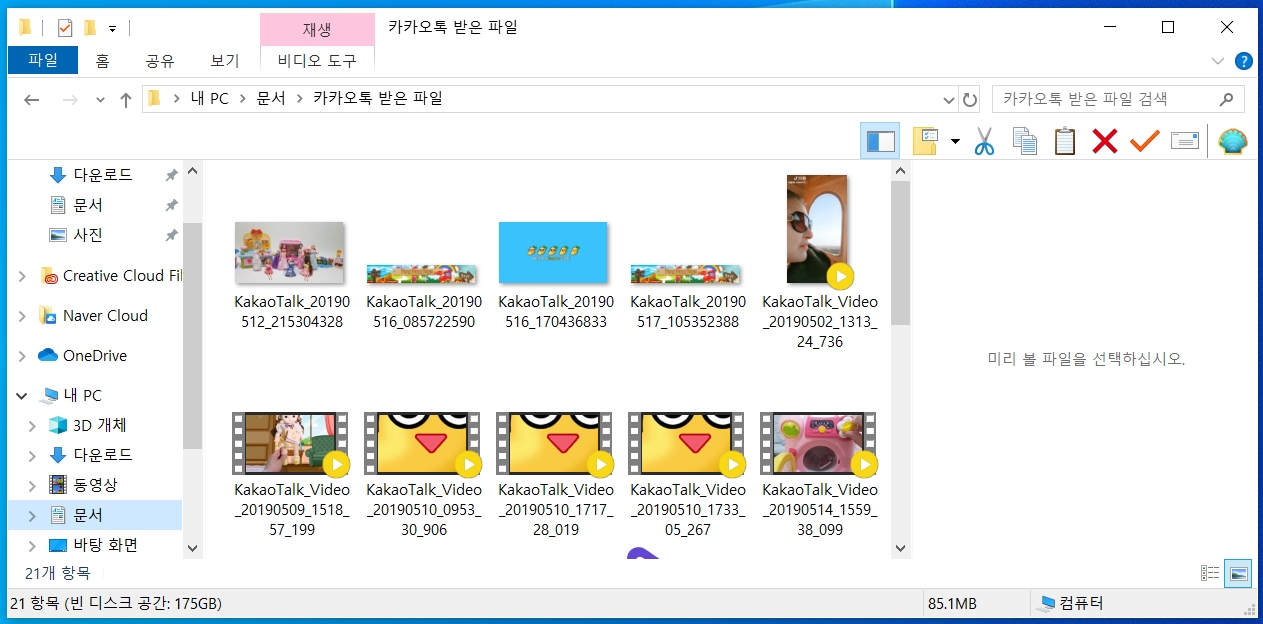Screen dimensions: 1263x624
Task: Click 카카오톡 받은 파일 breadcrumb
Action: pos(377,99)
